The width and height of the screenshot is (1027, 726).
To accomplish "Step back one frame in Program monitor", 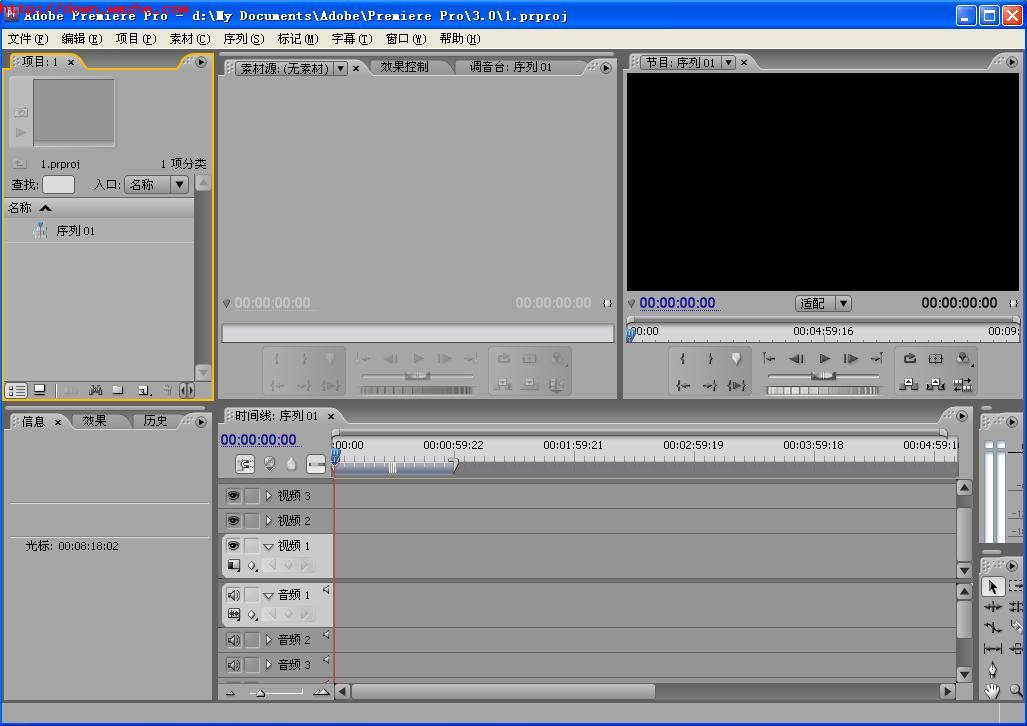I will click(796, 358).
